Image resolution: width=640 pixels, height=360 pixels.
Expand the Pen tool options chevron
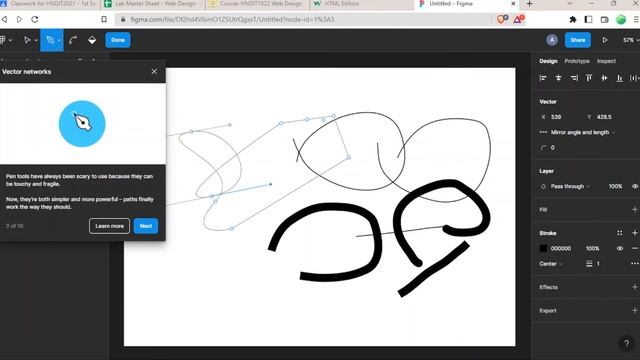(x=59, y=40)
